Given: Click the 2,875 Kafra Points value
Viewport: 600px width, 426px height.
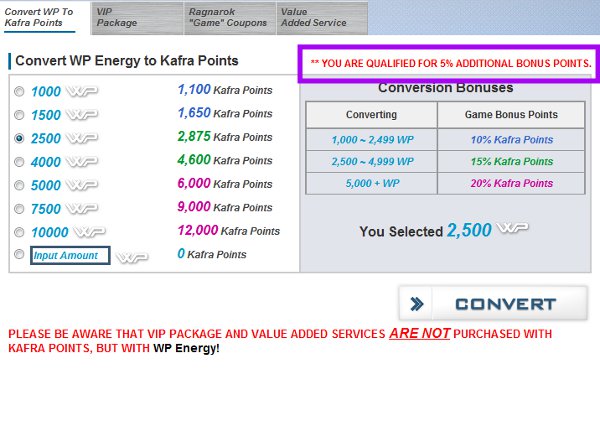Looking at the screenshot, I should [225, 137].
